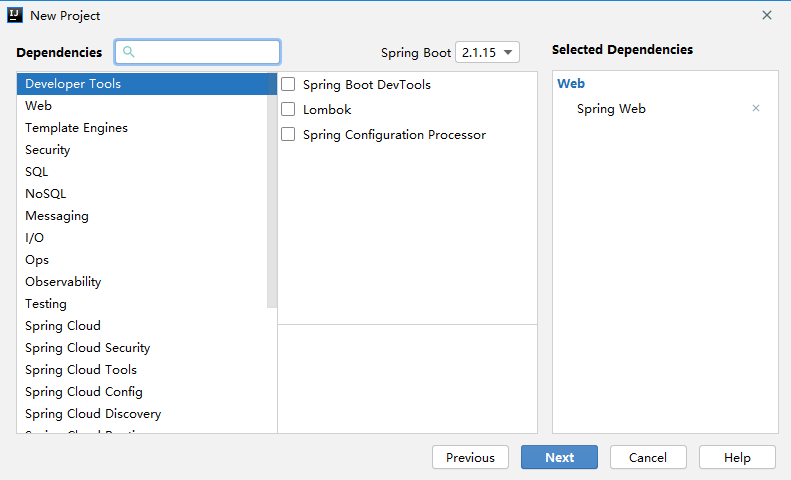
Task: Select Spring Web in selected dependencies
Action: click(x=611, y=109)
